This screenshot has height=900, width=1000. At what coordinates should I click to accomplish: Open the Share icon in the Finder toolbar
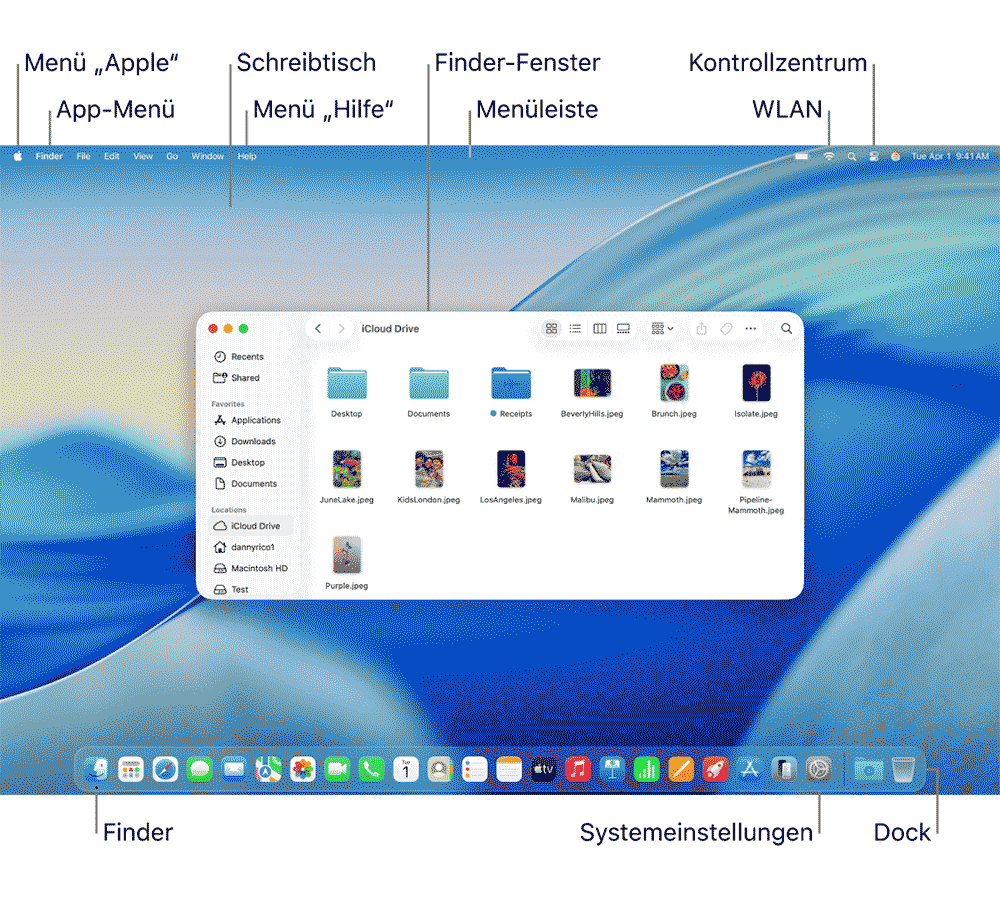pyautogui.click(x=701, y=328)
